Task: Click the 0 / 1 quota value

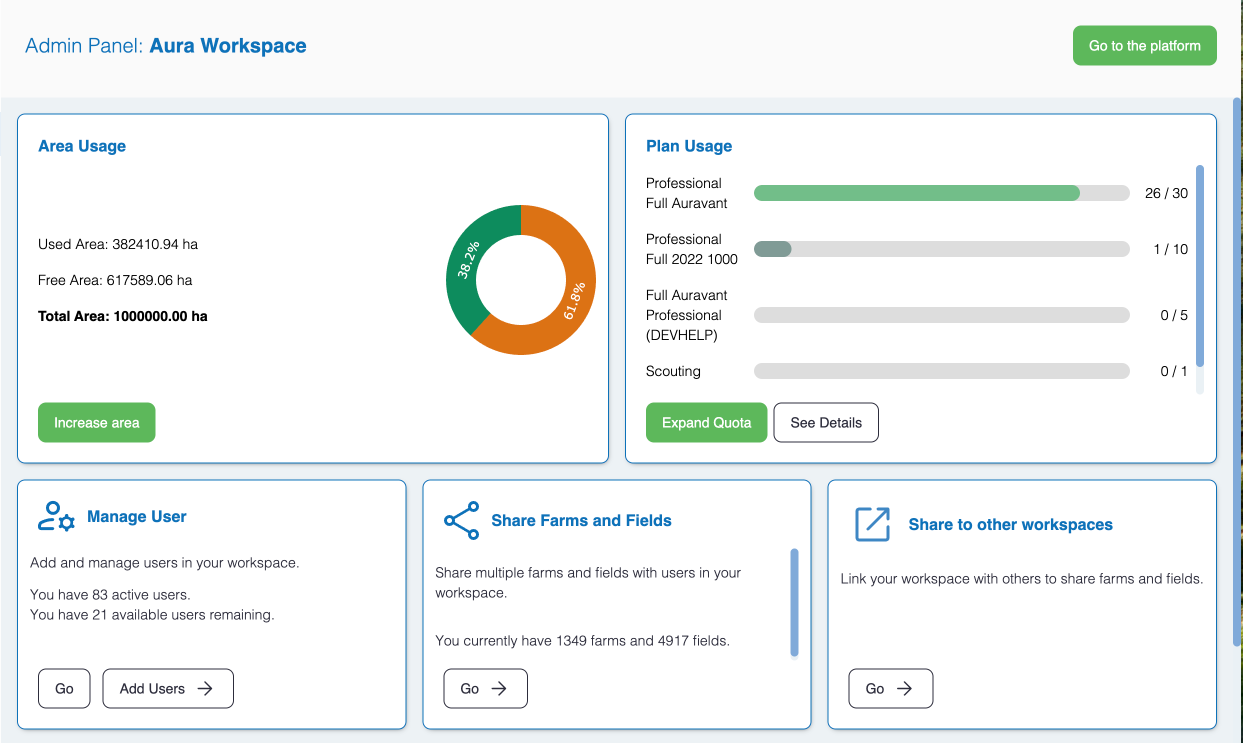Action: (1174, 371)
